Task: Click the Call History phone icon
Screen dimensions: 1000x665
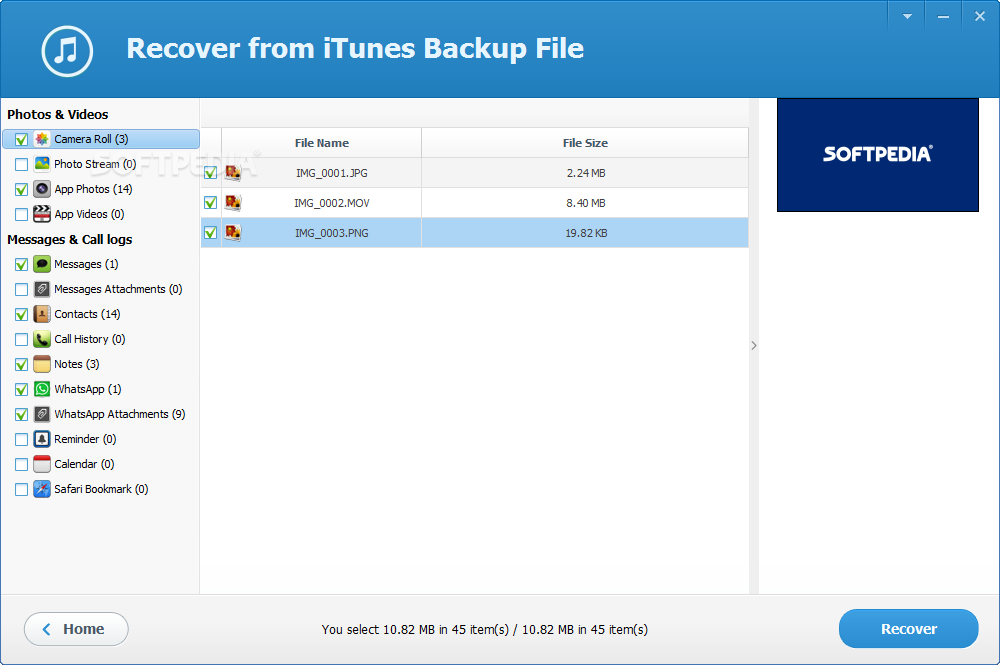Action: coord(42,339)
